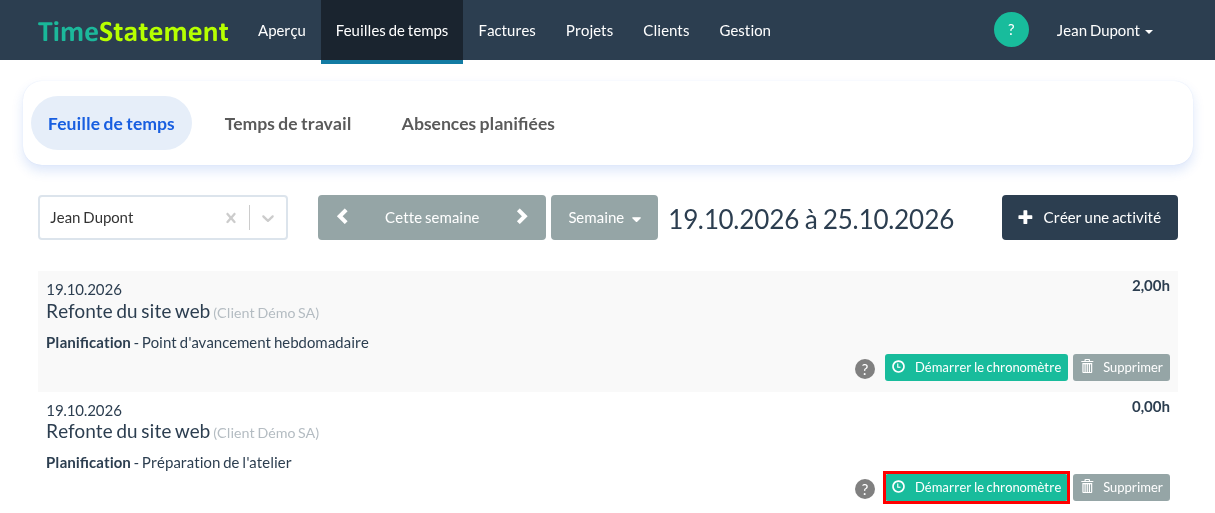
Task: Open the Projets section
Action: (589, 30)
